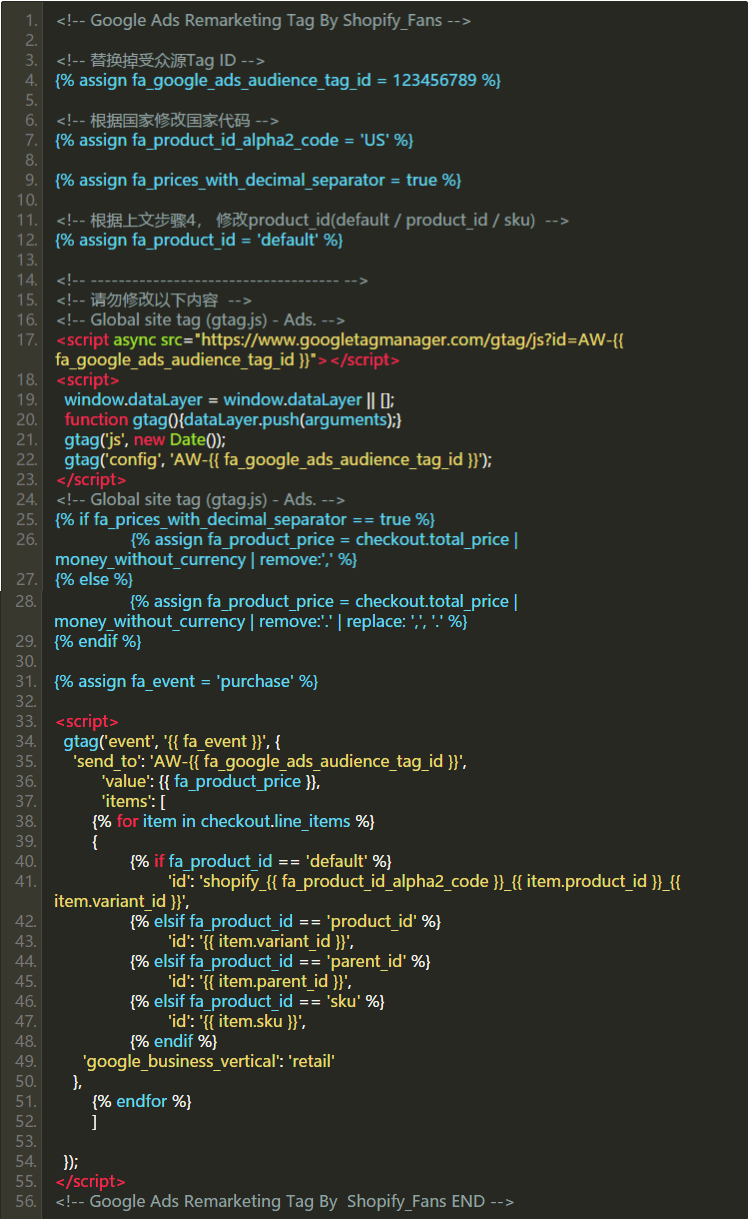Click the {% endfor %} Liquid tag

tap(141, 1101)
